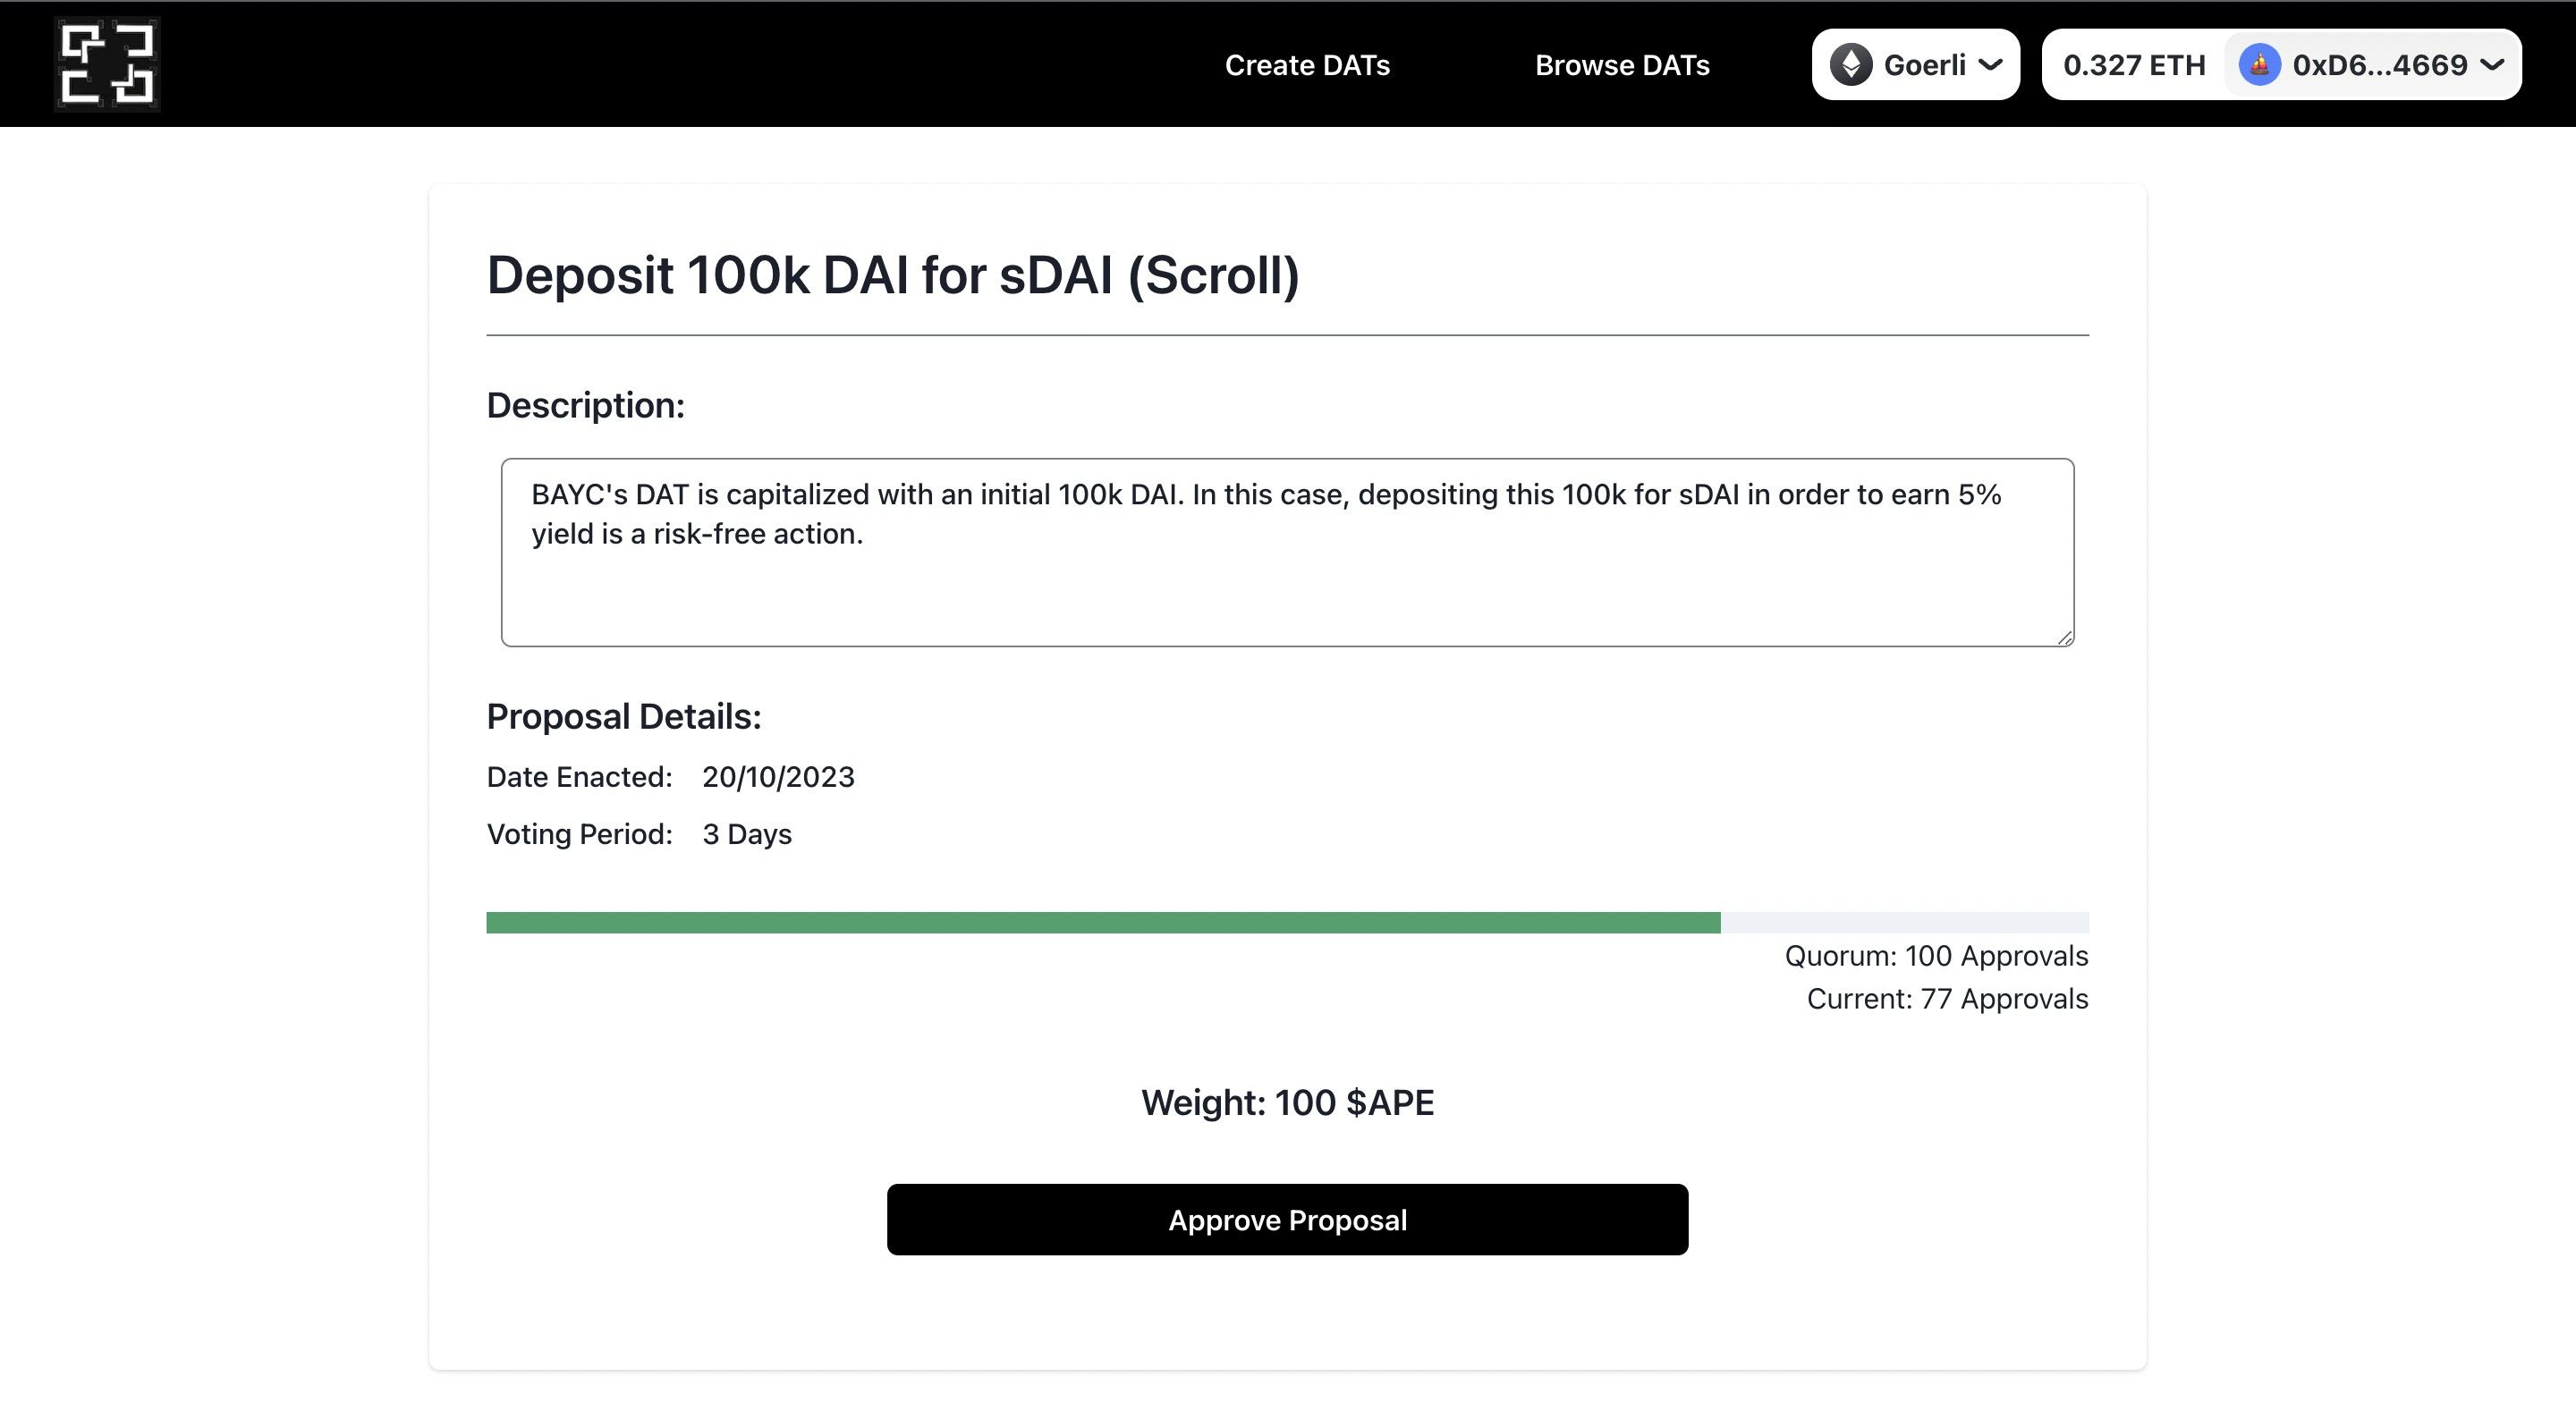This screenshot has width=2576, height=1402.
Task: Click 'Quorum: 100 Approvals' text
Action: 1936,956
